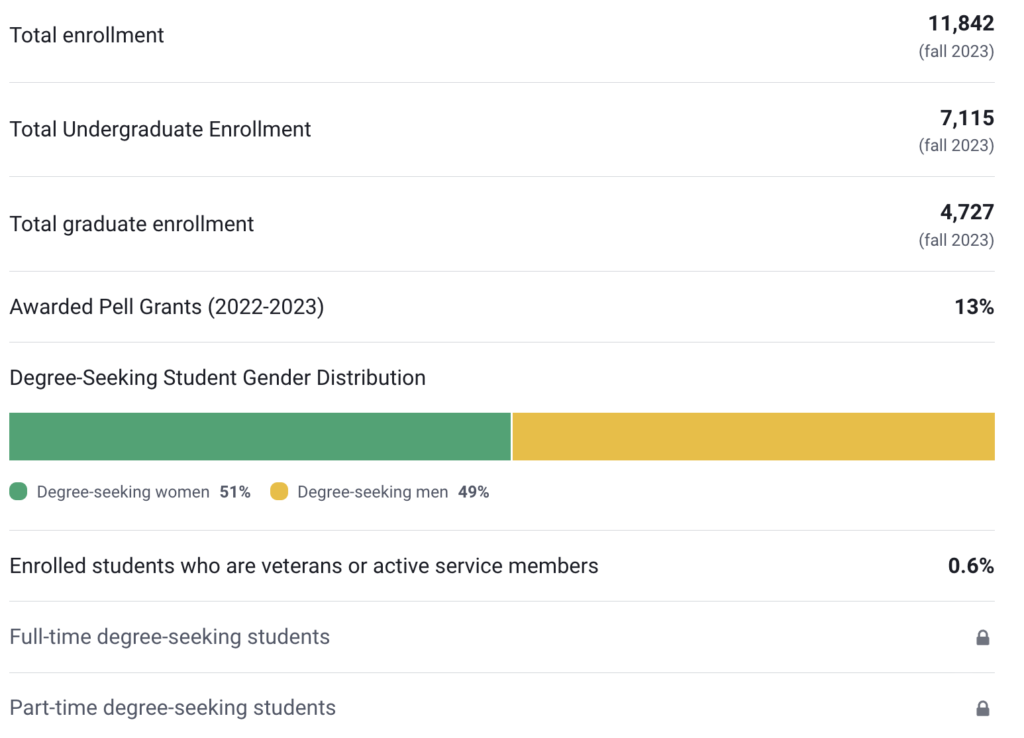The height and width of the screenshot is (738, 1024).
Task: Expand the locked Part-time degree-seeking students row
Action: coord(500,707)
